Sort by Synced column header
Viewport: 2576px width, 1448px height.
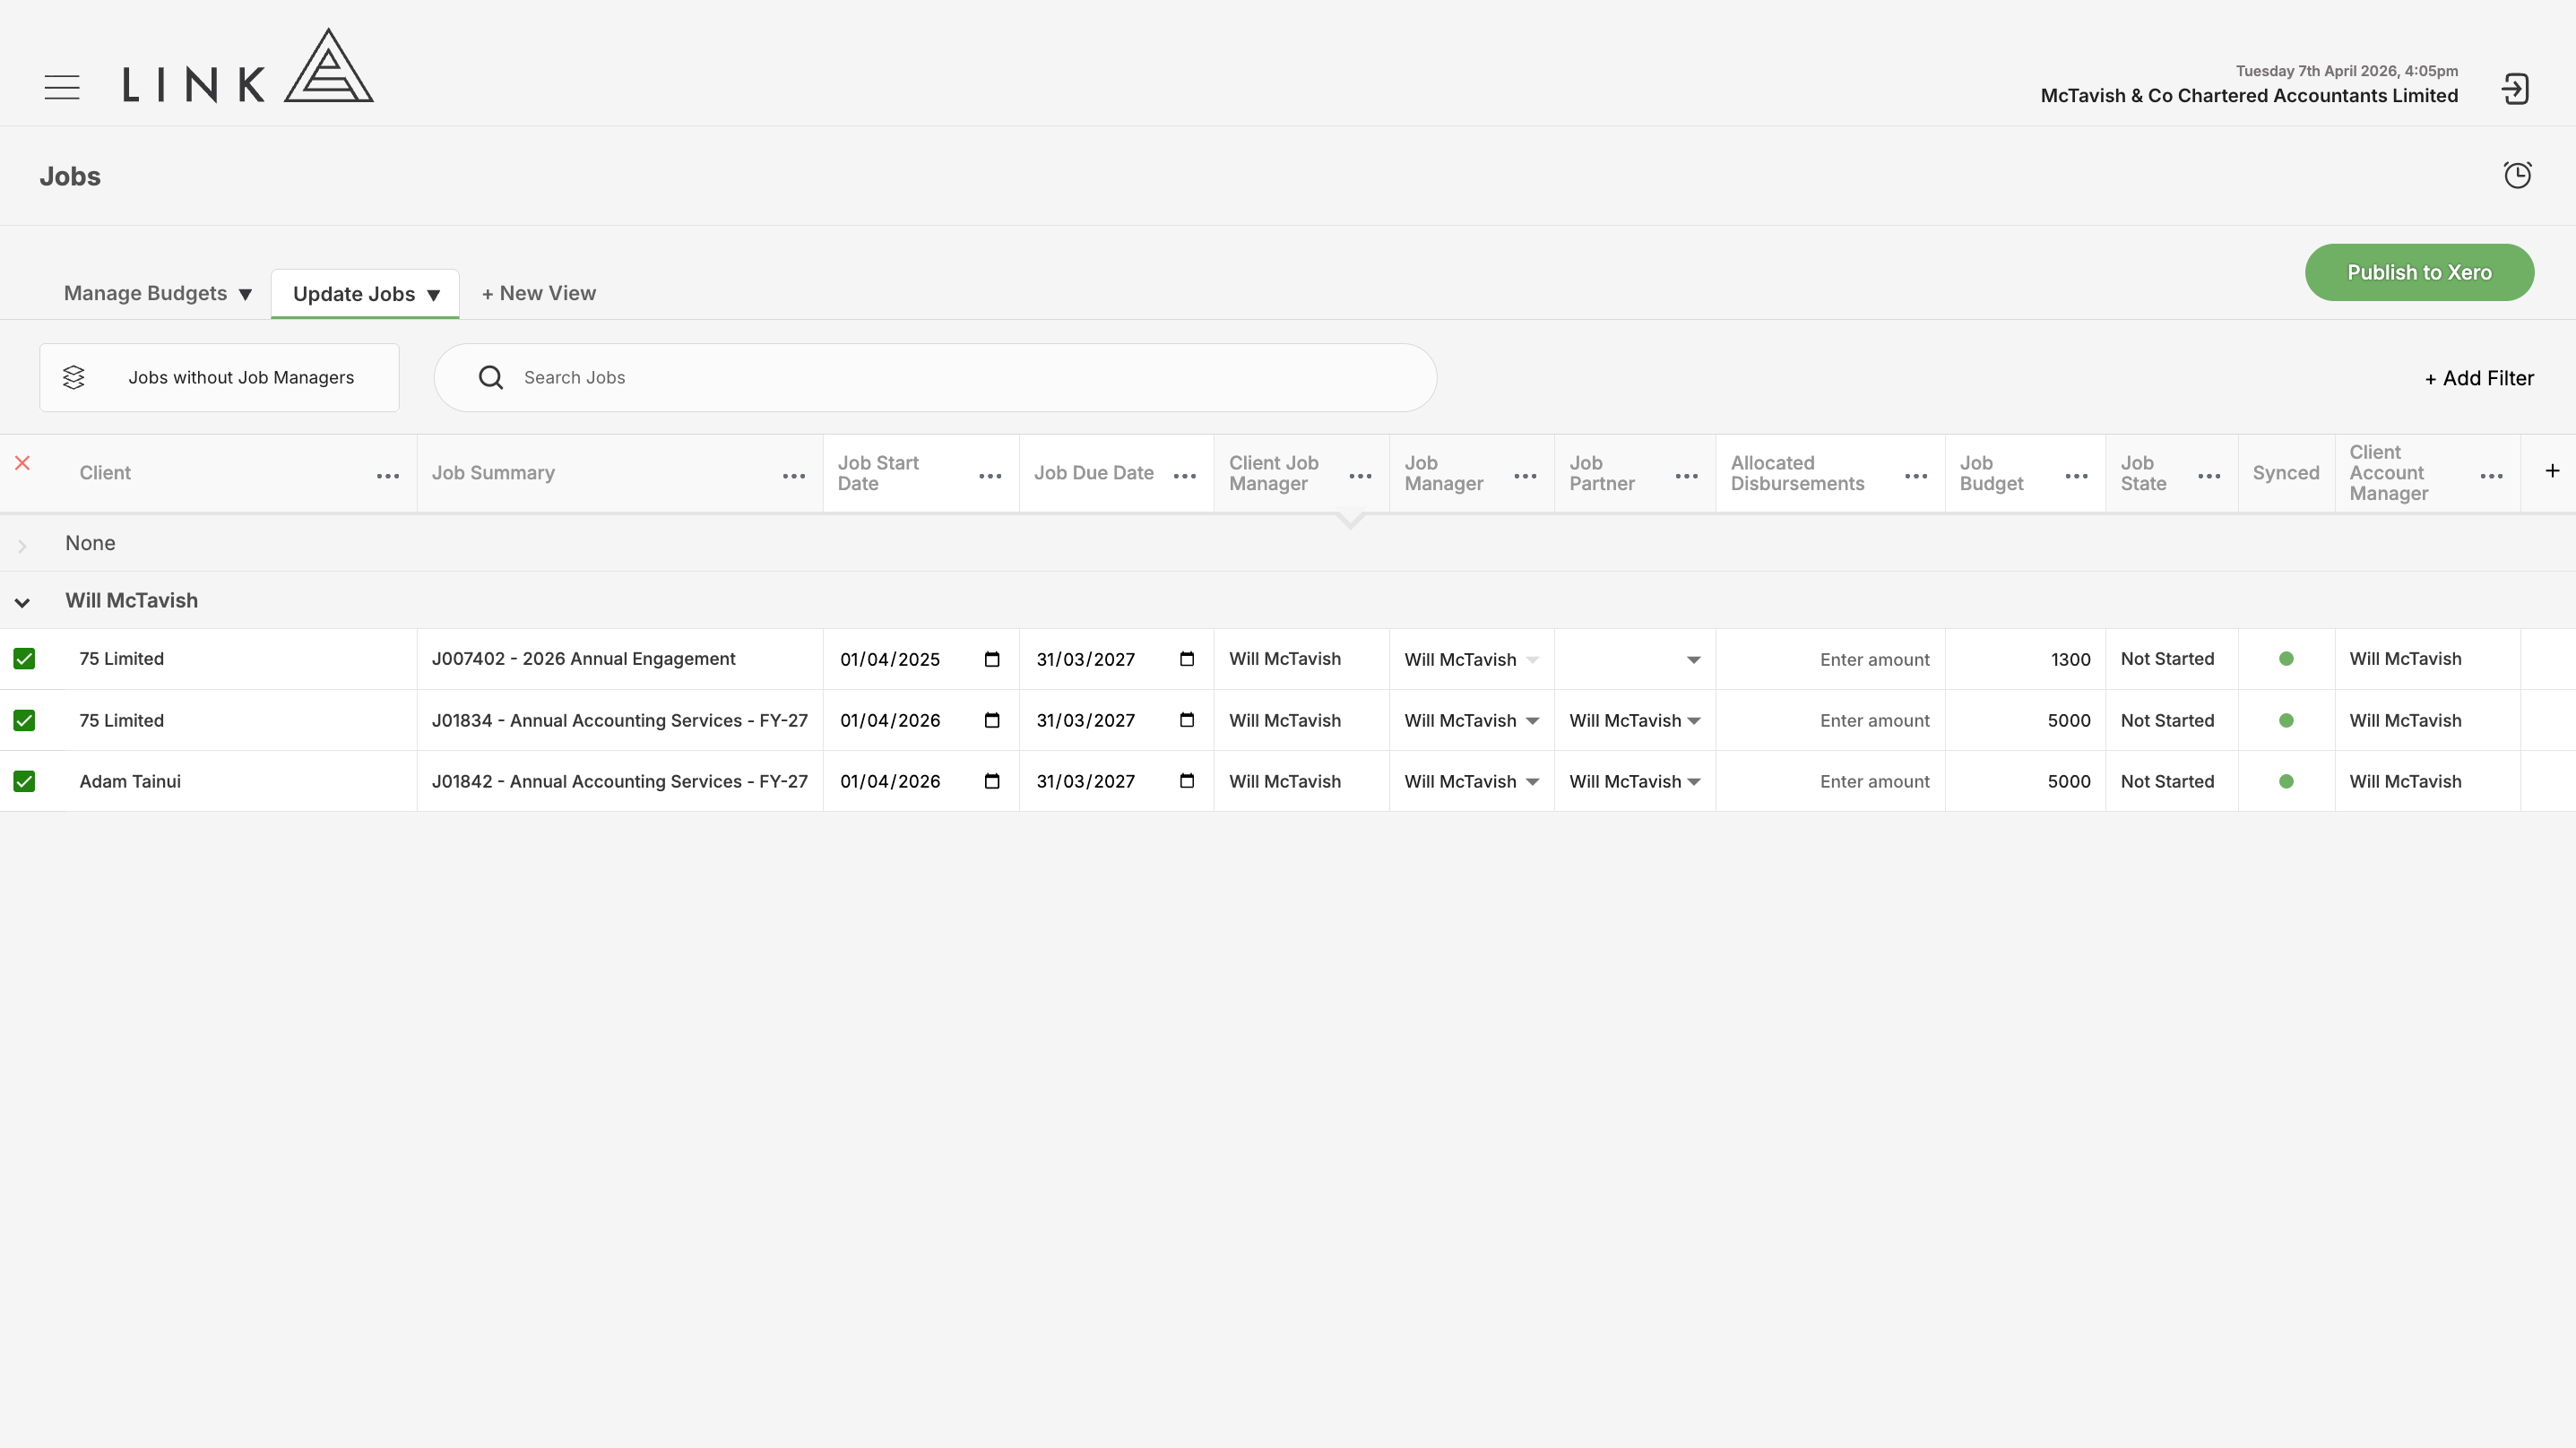pos(2286,473)
